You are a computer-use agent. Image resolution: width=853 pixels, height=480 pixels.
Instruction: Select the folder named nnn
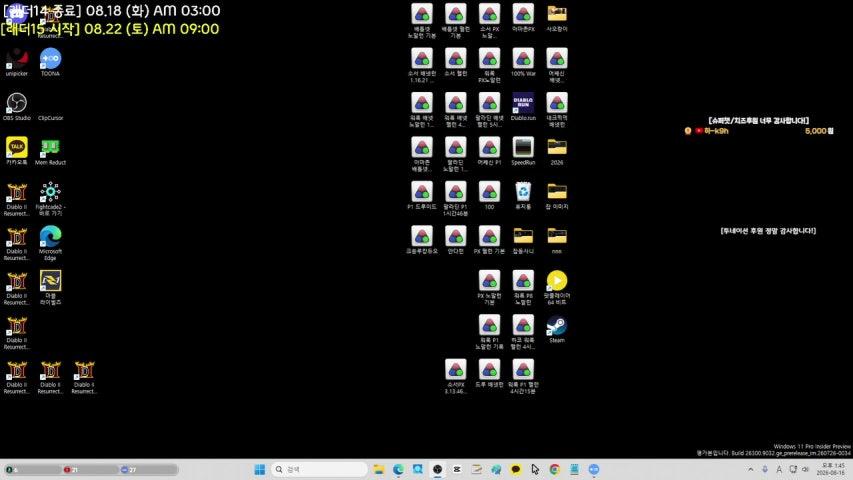click(557, 241)
